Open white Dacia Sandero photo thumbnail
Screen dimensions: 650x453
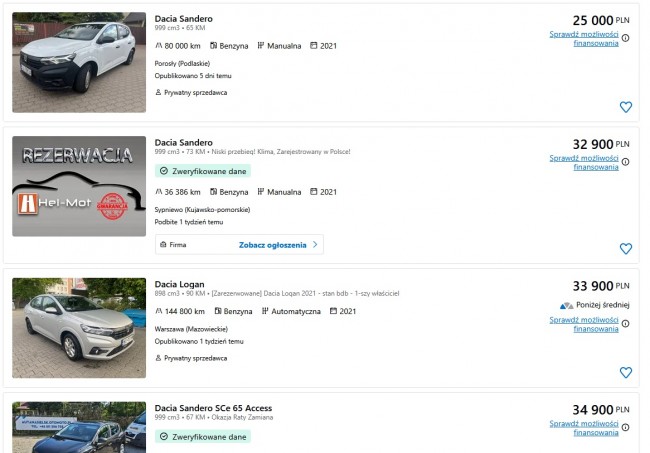pyautogui.click(x=79, y=62)
